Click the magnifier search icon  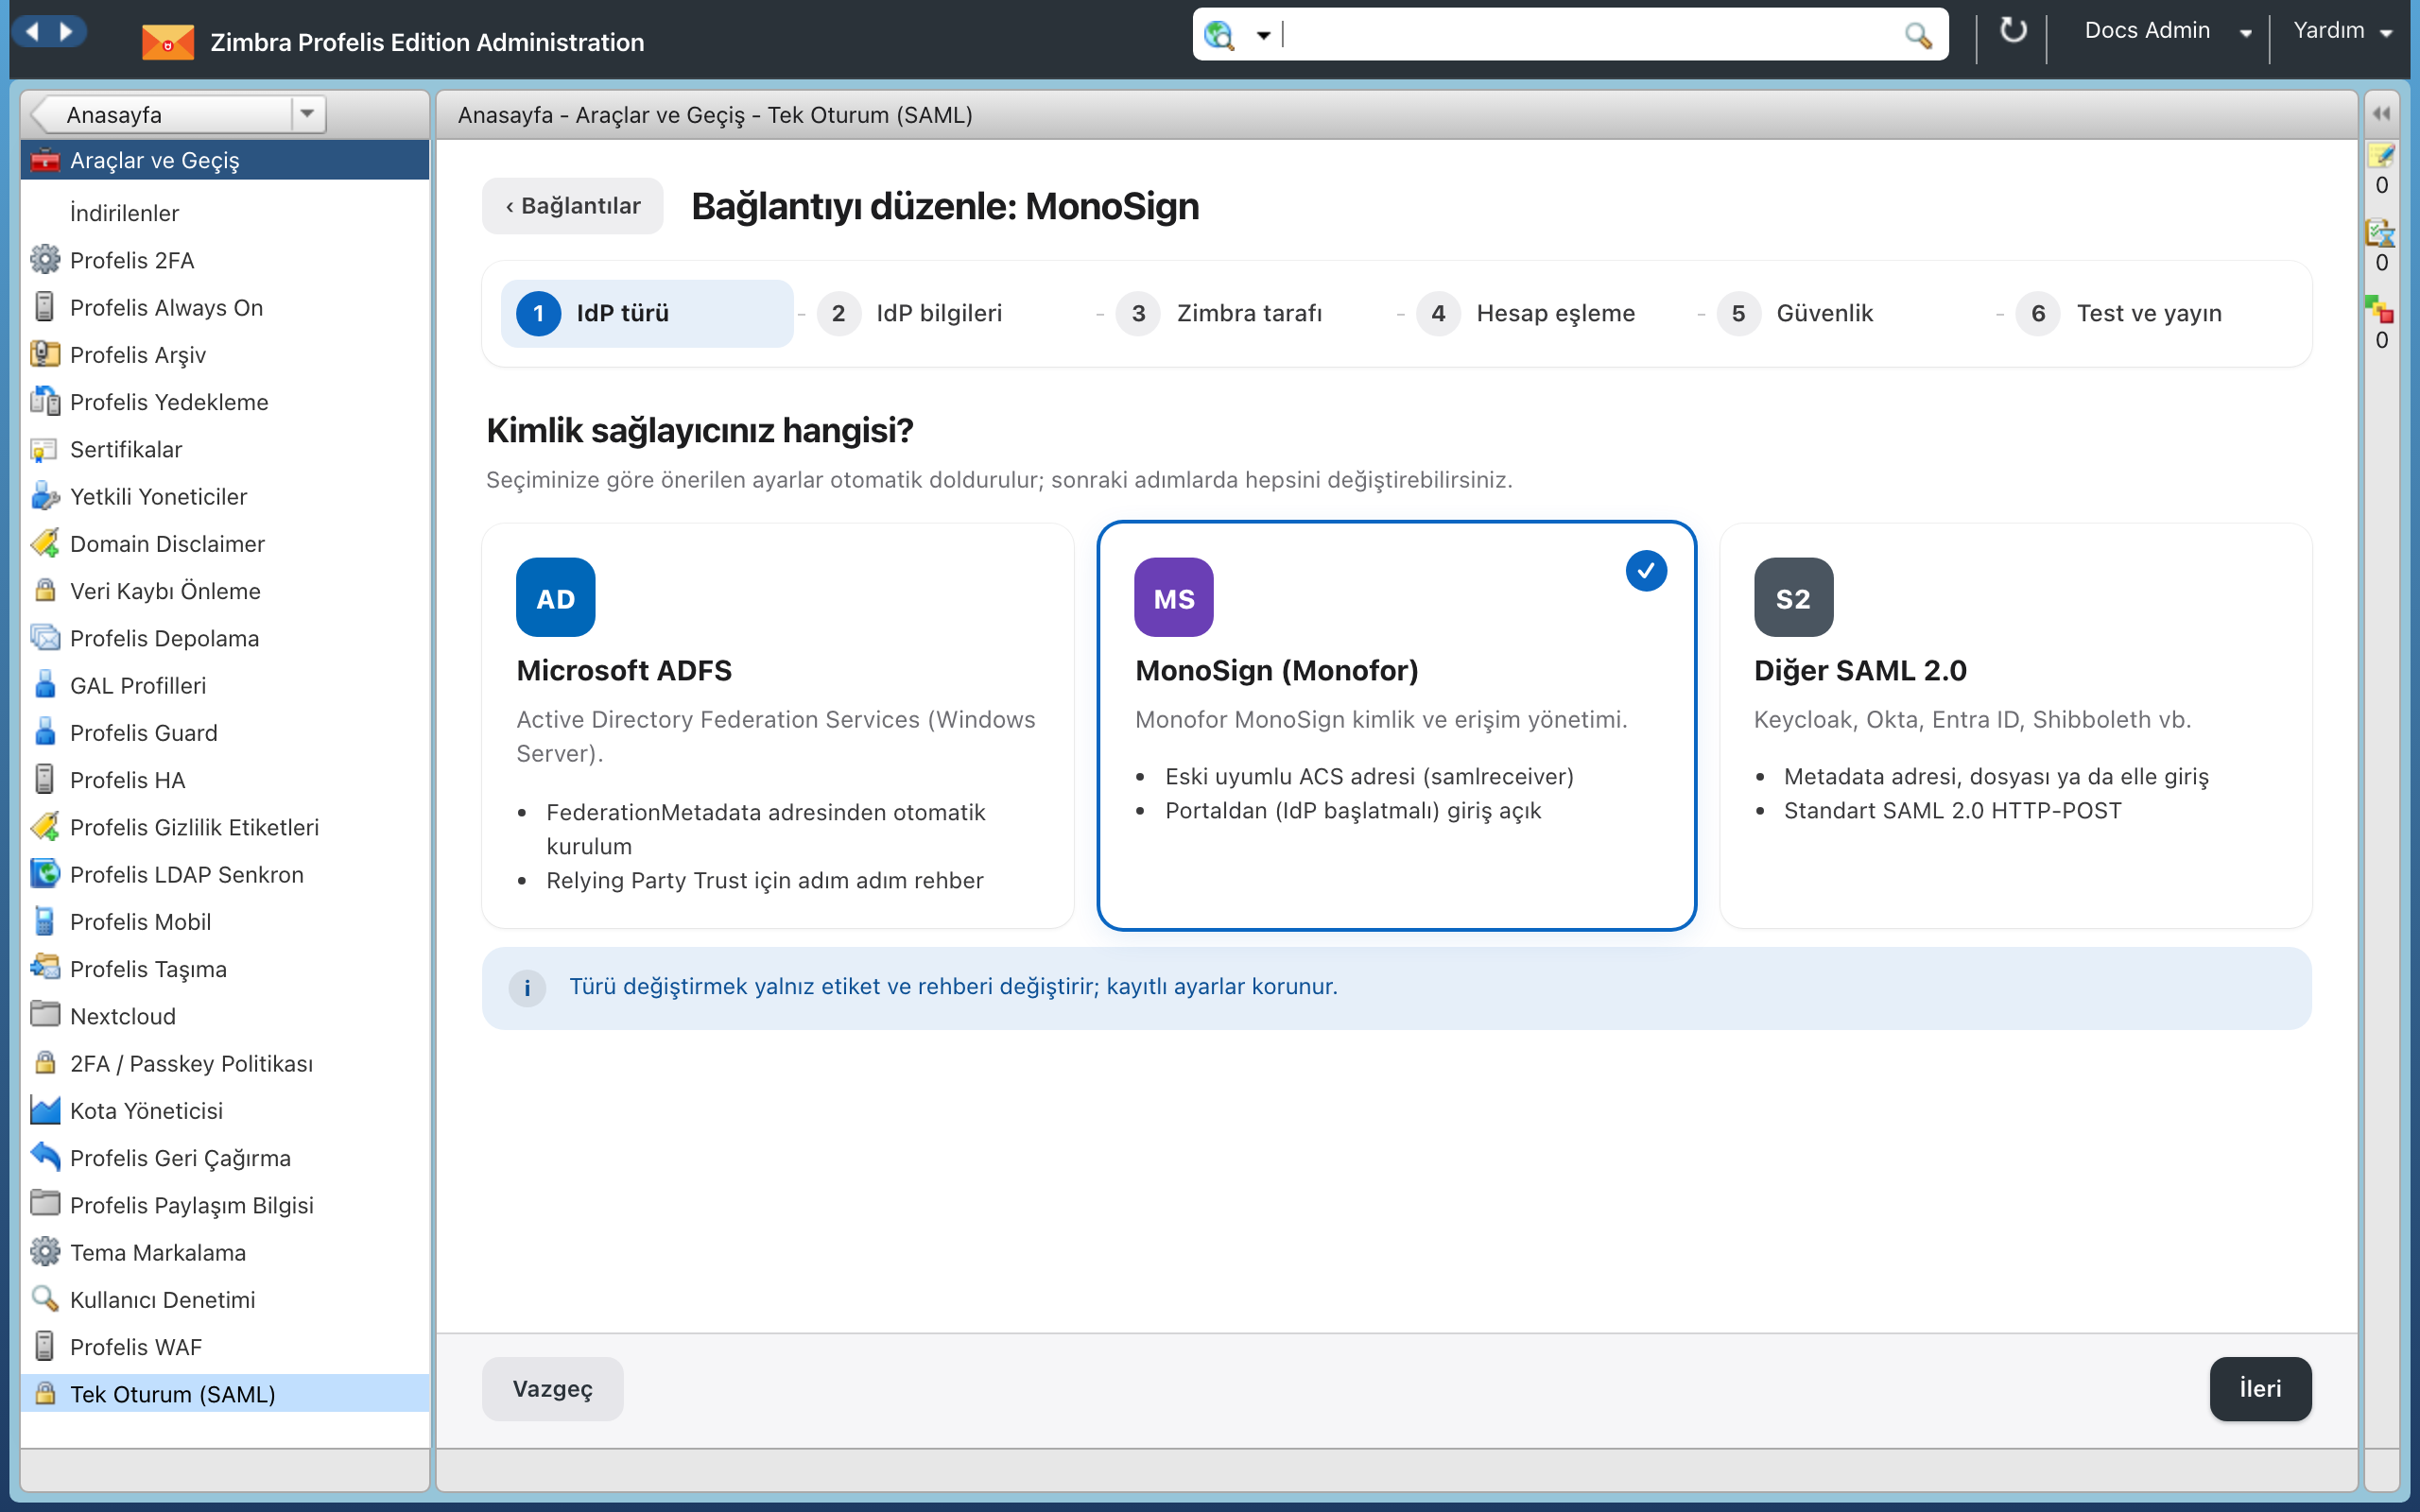pyautogui.click(x=1917, y=35)
